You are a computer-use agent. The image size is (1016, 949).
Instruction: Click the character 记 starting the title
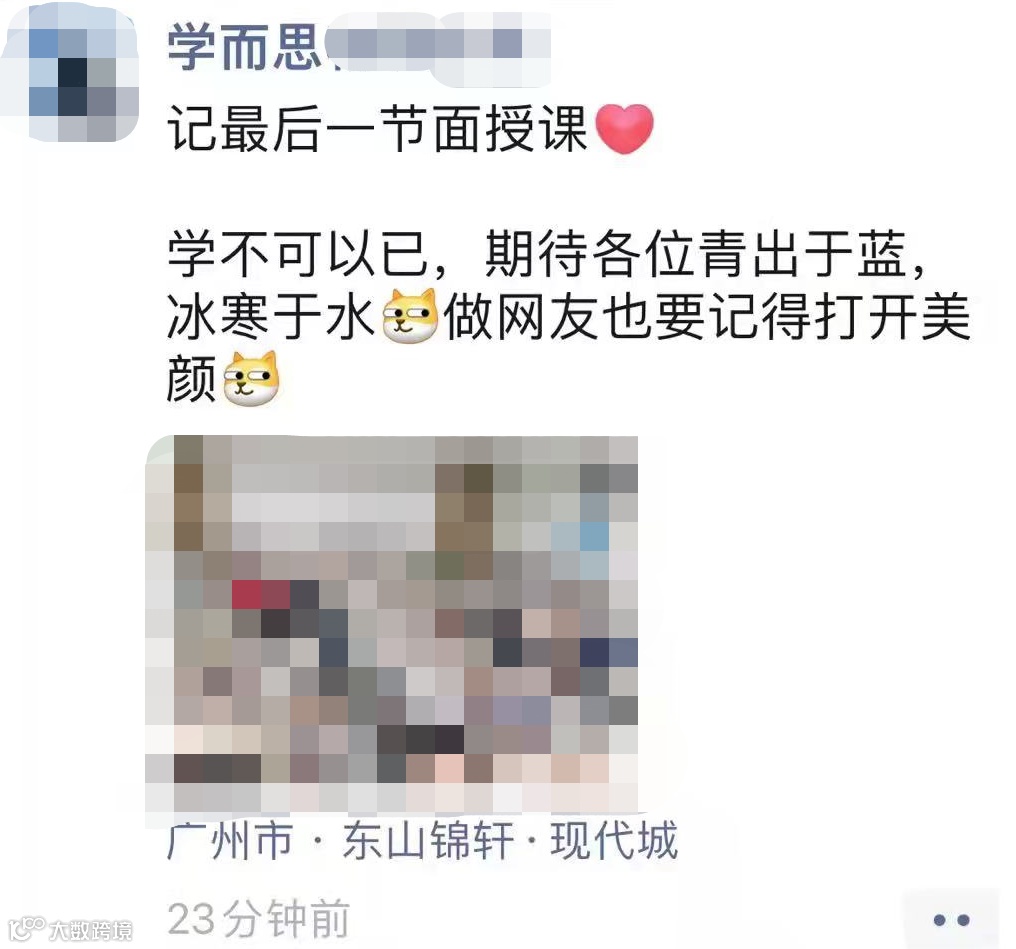coord(192,130)
